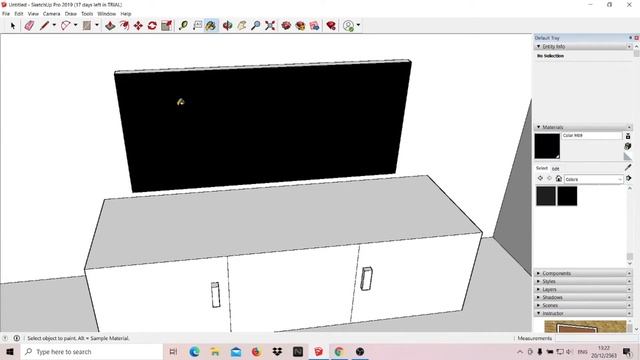Image resolution: width=640 pixels, height=360 pixels.
Task: Select the Rectangle shape tool
Action: [x=87, y=26]
